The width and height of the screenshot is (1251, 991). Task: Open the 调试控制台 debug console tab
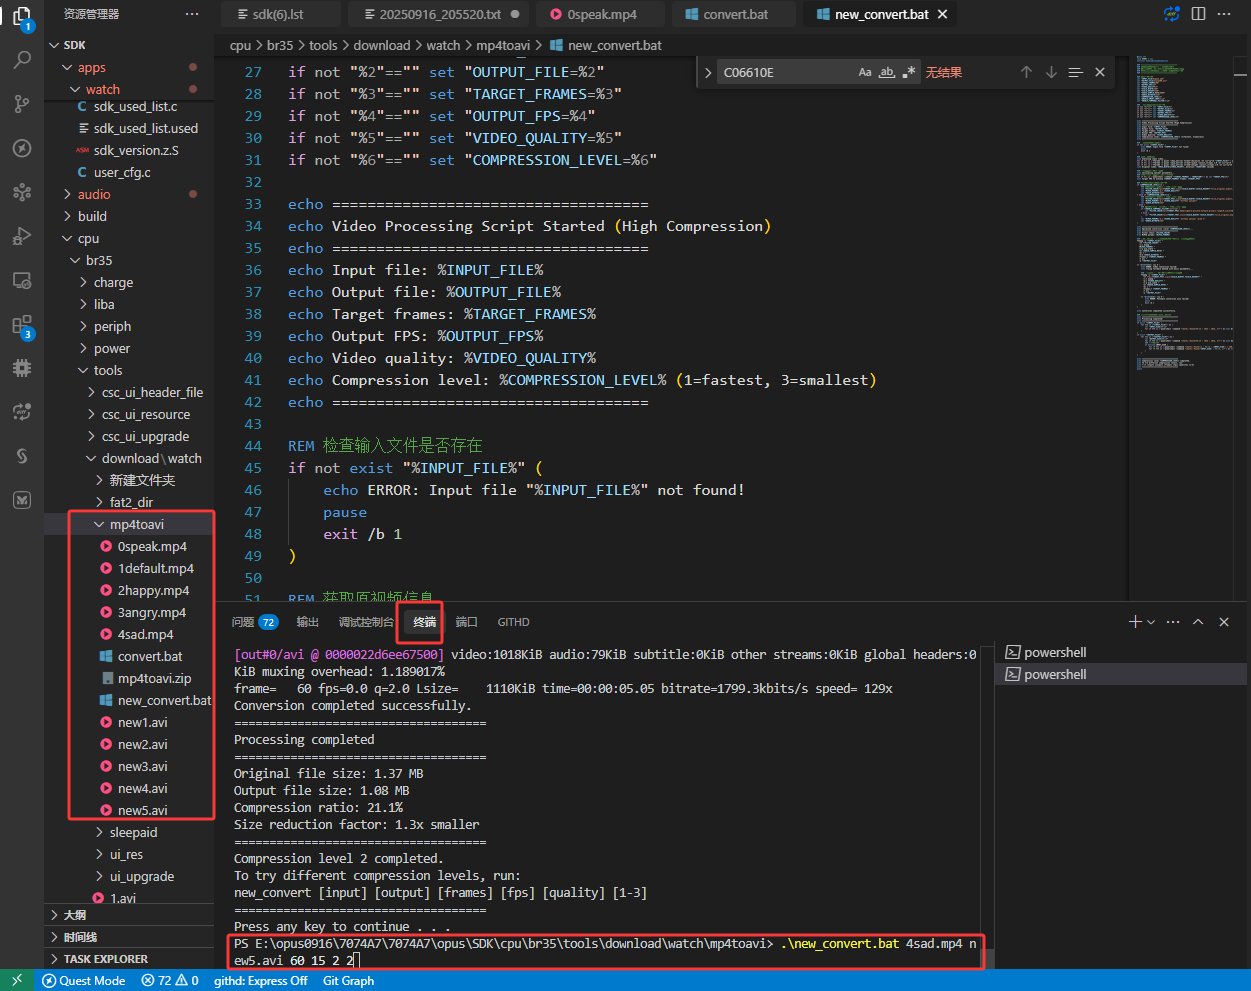tap(366, 622)
